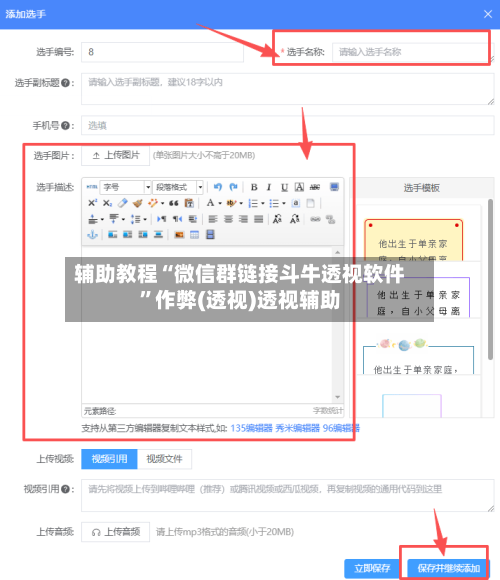
Task: Insert unordered bullet list
Action: (274, 203)
